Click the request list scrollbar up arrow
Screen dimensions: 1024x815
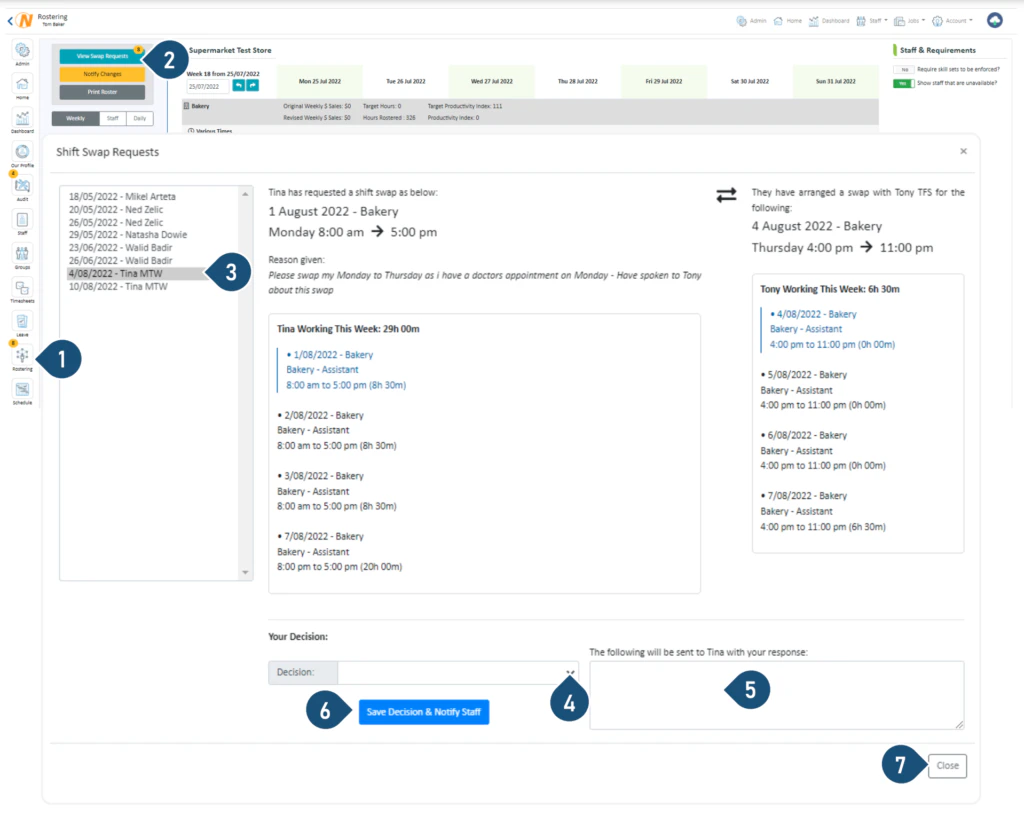[x=246, y=194]
